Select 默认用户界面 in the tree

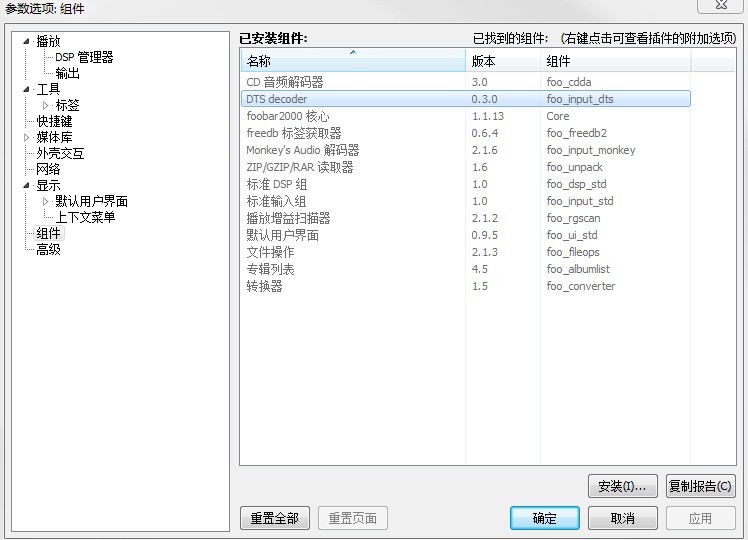point(91,201)
